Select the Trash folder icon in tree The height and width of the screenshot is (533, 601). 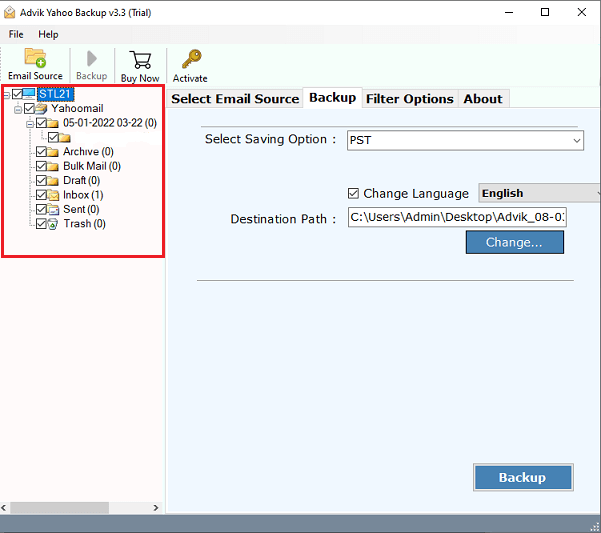pos(54,224)
